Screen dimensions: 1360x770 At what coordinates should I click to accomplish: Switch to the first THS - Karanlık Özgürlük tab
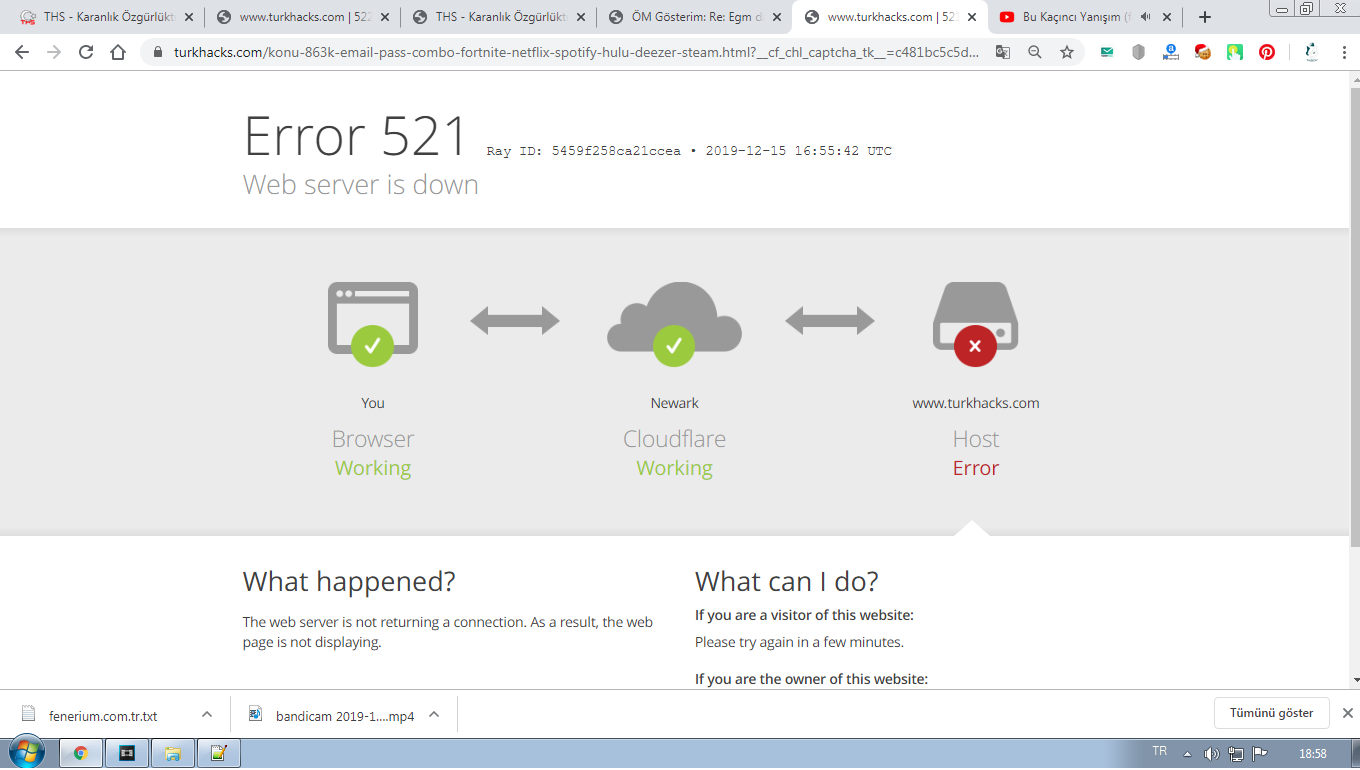point(106,17)
